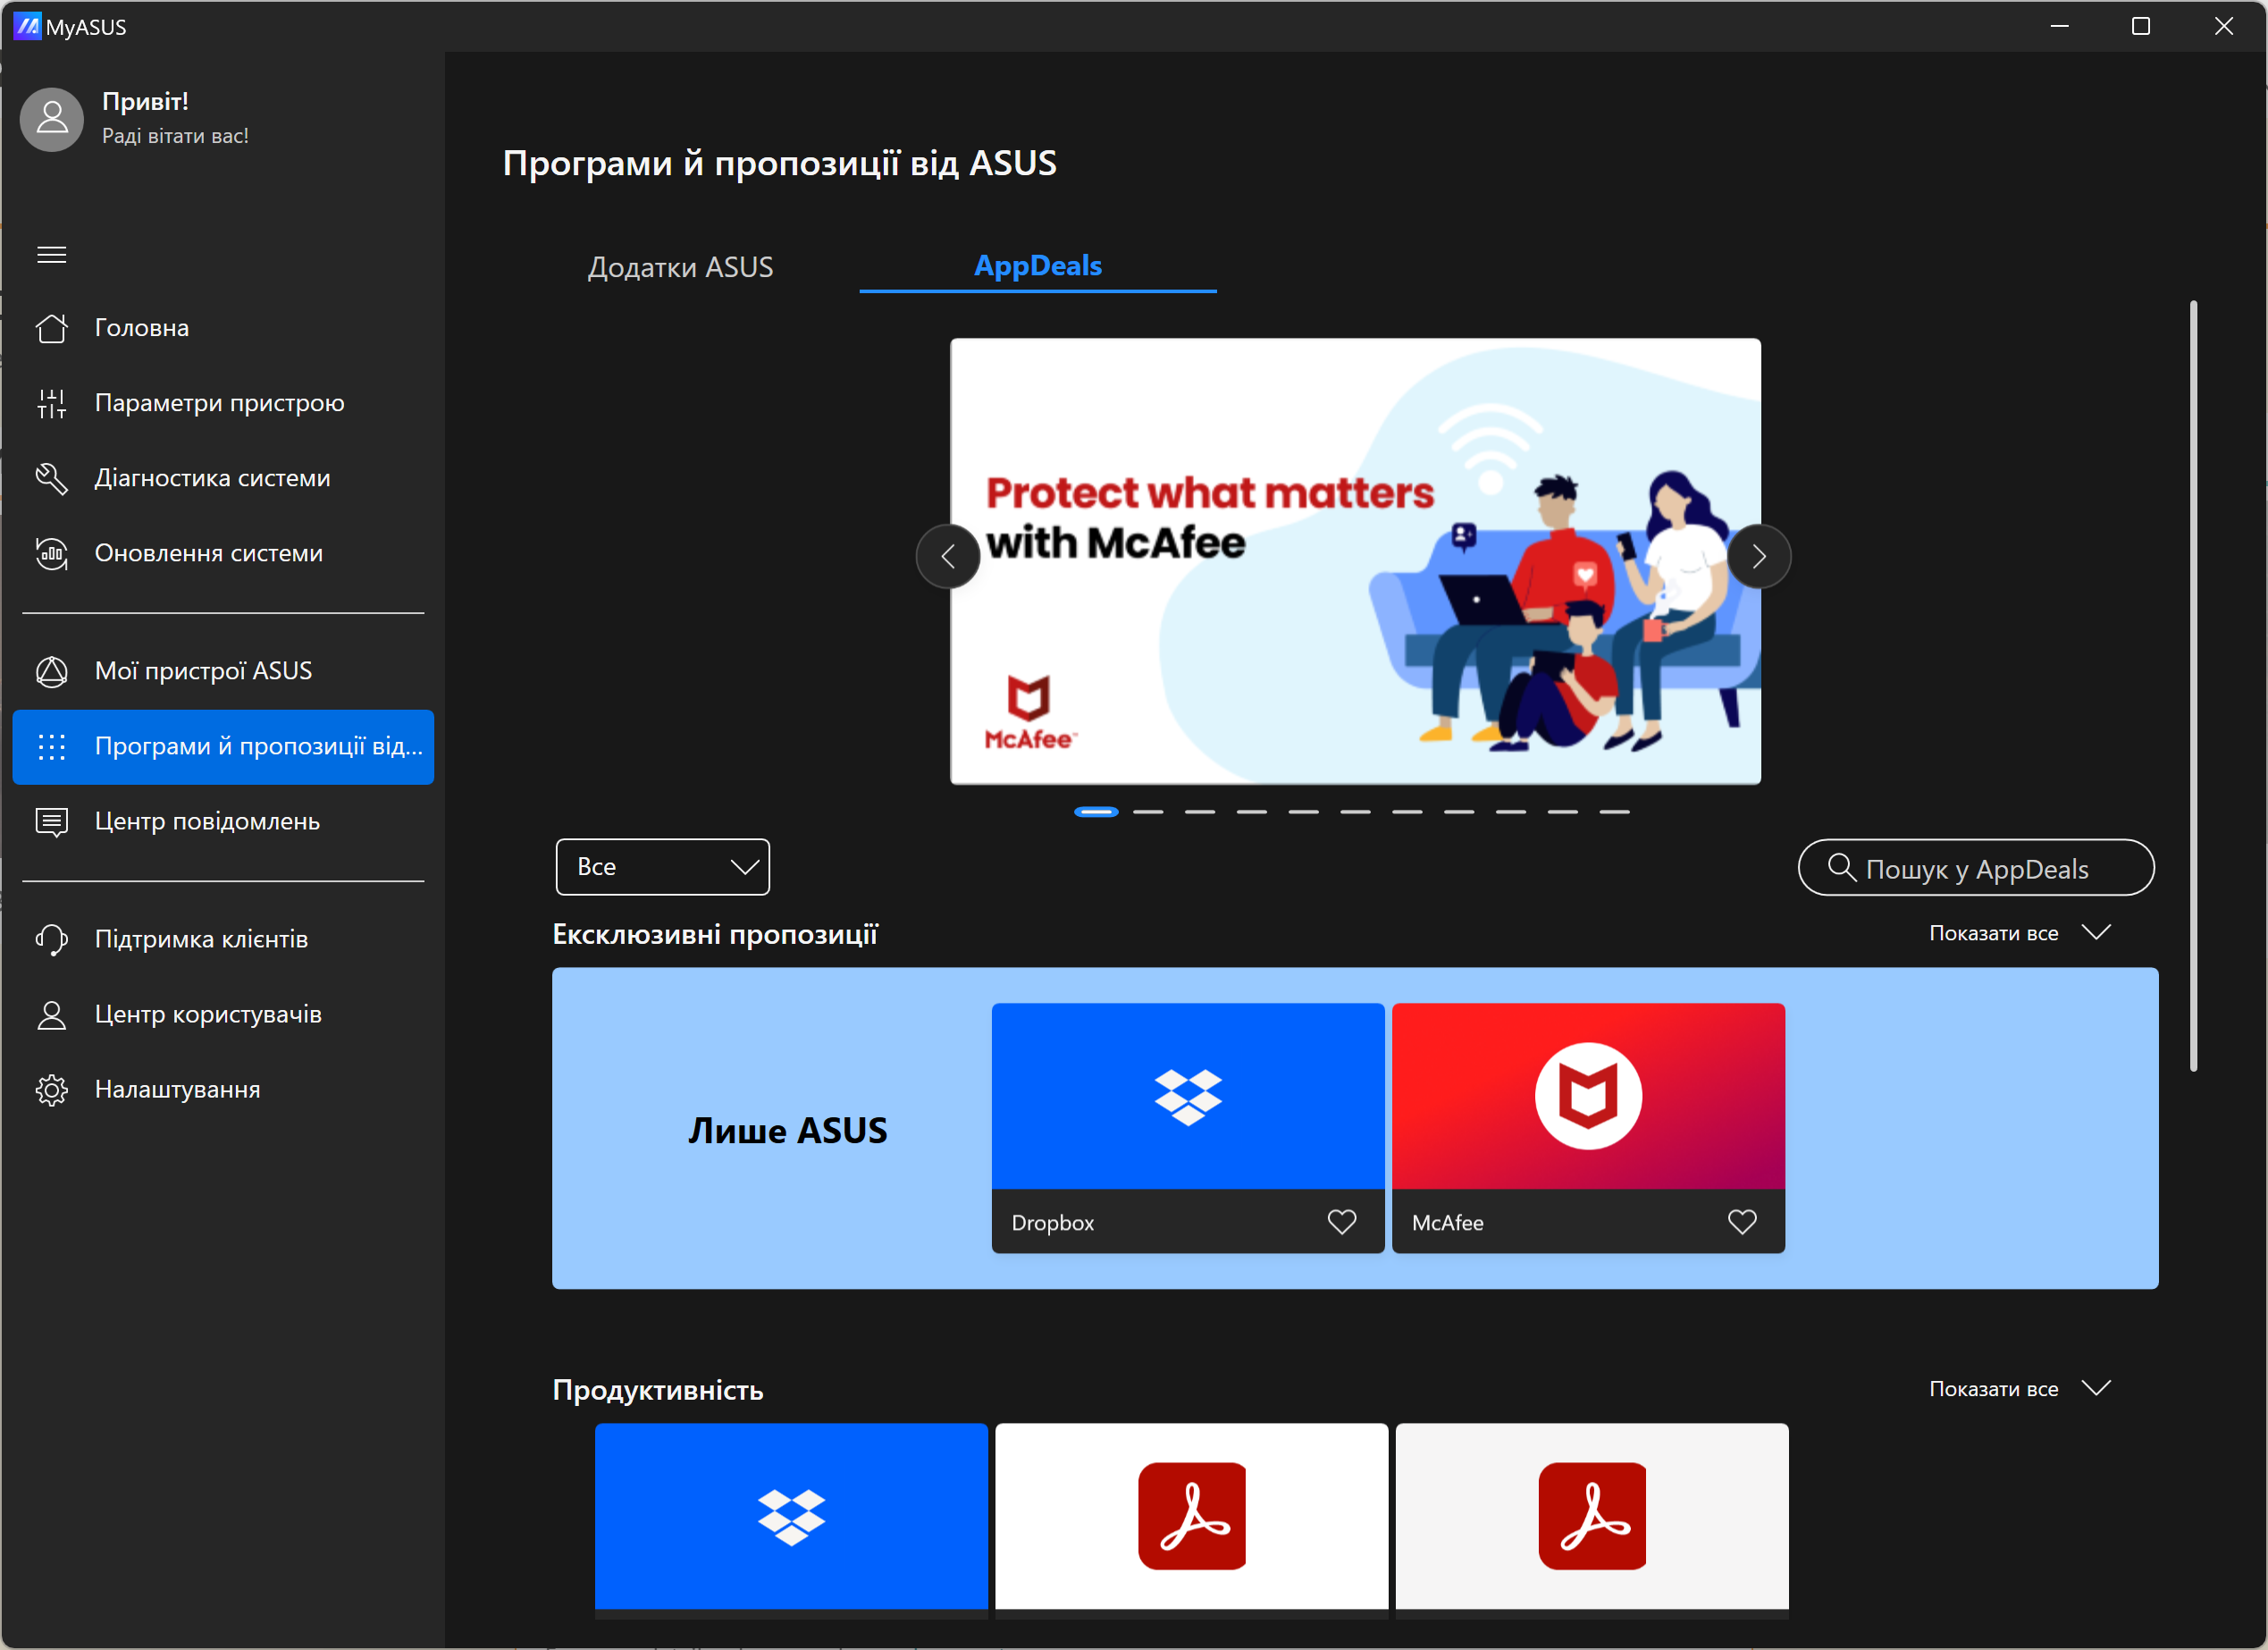Viewport: 2268px width, 1650px height.
Task: Switch to the AppDeals tab
Action: pyautogui.click(x=1038, y=266)
